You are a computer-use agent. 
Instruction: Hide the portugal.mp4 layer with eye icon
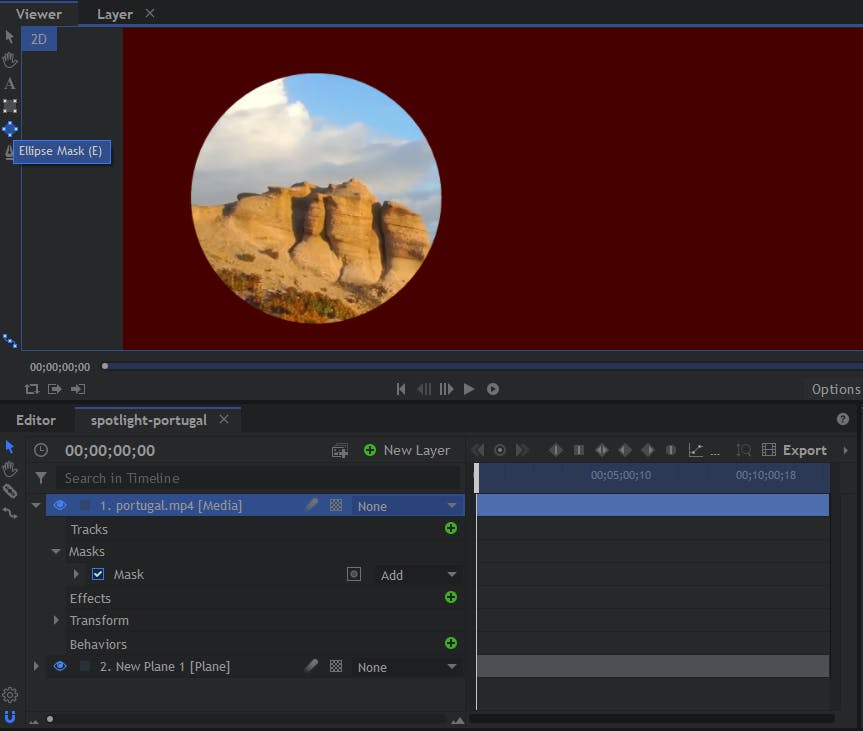[x=60, y=506]
